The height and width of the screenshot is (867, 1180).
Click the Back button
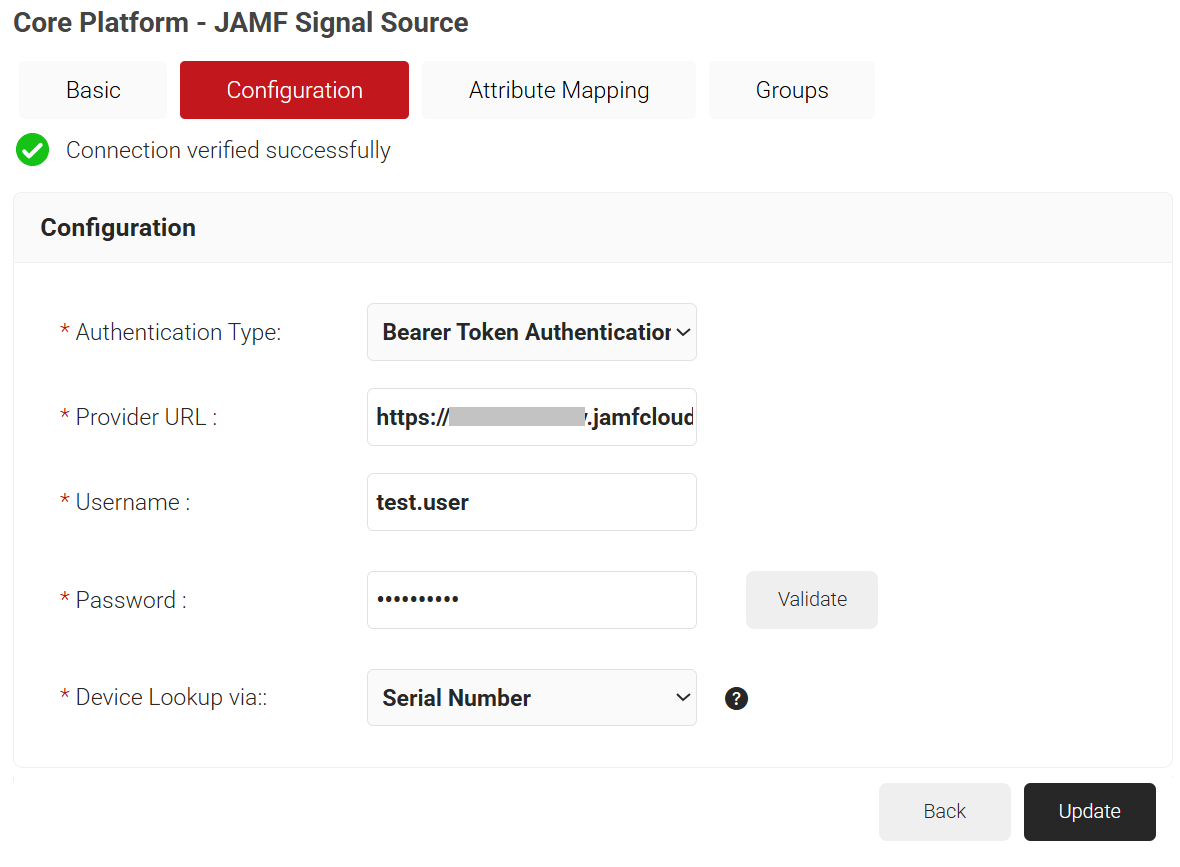[x=944, y=811]
